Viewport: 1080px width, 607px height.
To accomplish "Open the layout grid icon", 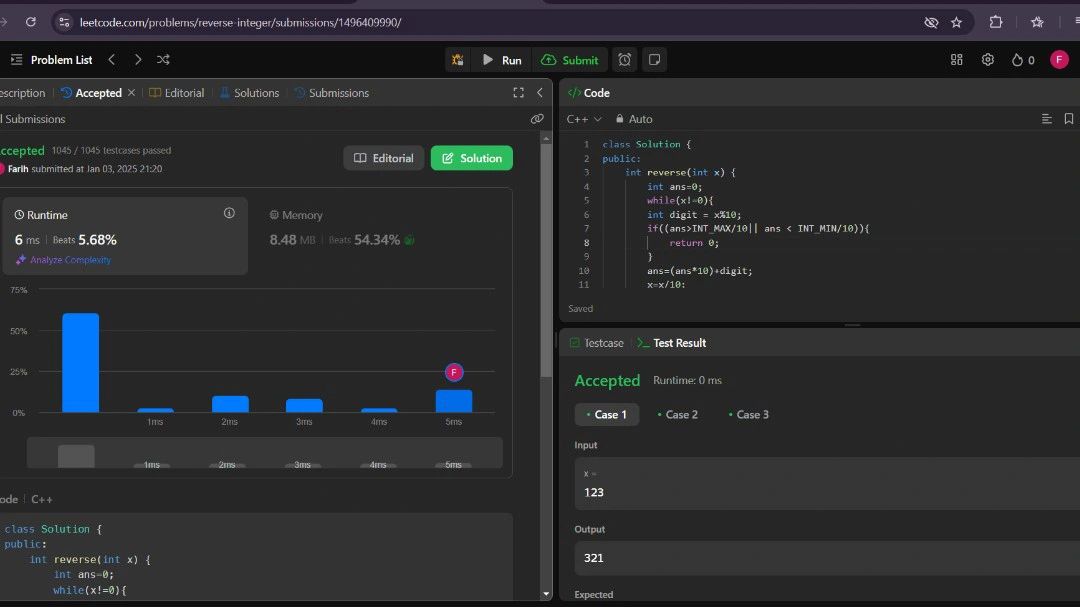I will tap(957, 60).
